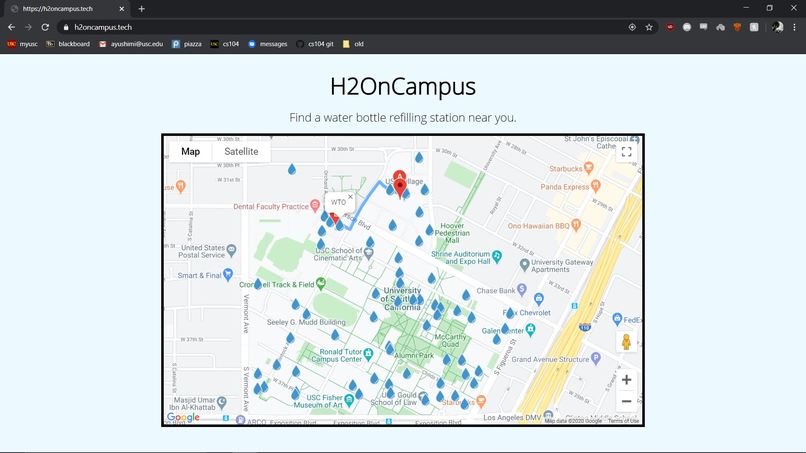Open the old bookmarks folder
806x453 pixels.
point(353,44)
